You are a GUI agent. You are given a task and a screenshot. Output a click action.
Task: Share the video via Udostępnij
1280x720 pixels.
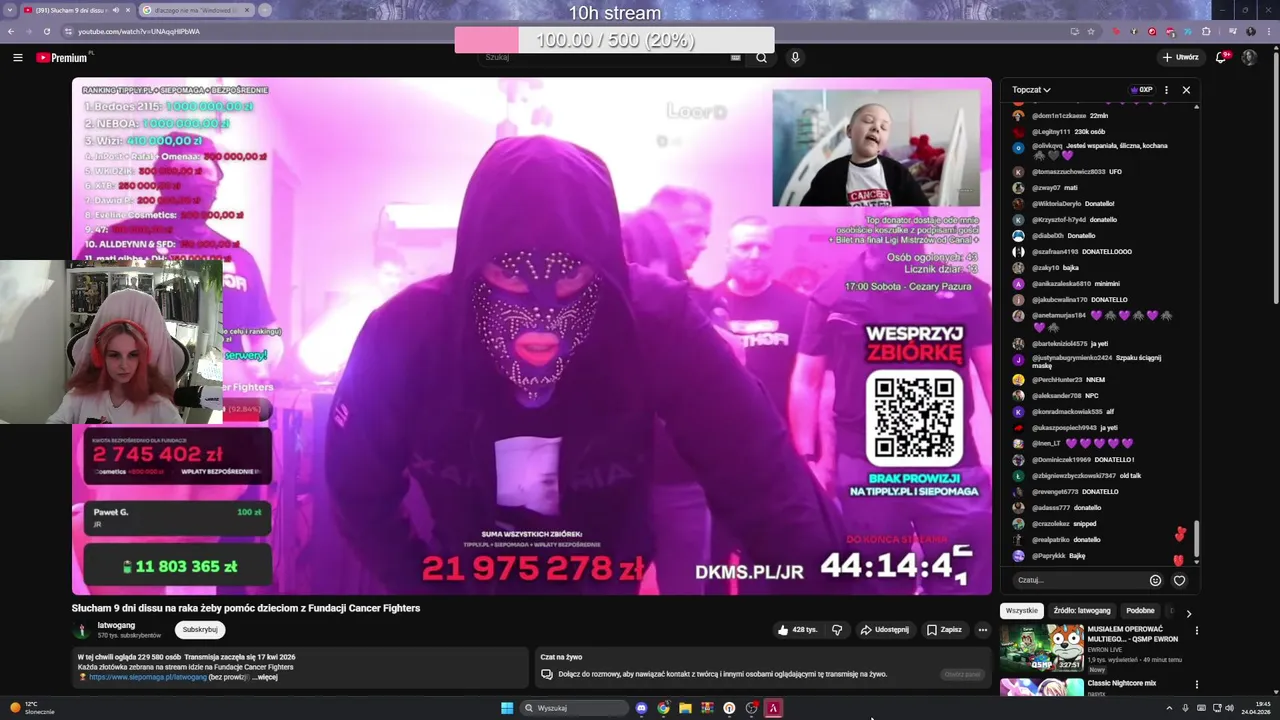(x=885, y=630)
